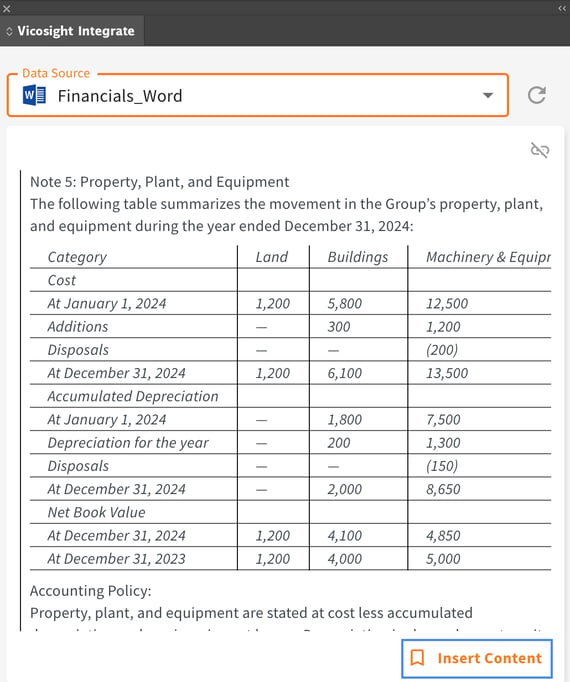Screen dimensions: 570x682
Task: Select the Note 5 heading text
Action: coord(159,182)
